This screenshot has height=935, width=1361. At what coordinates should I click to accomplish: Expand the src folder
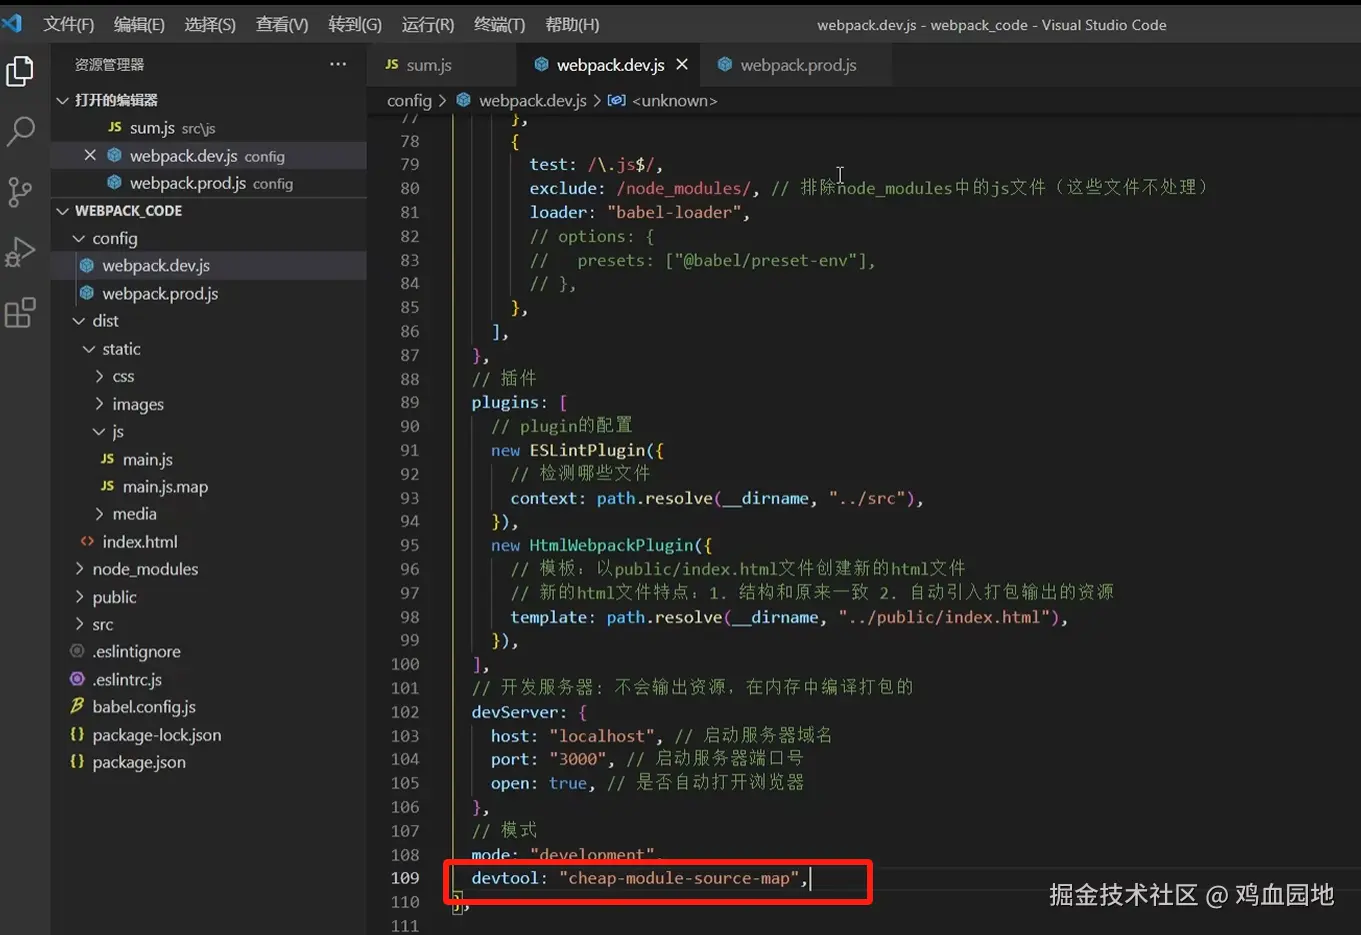[x=210, y=624]
